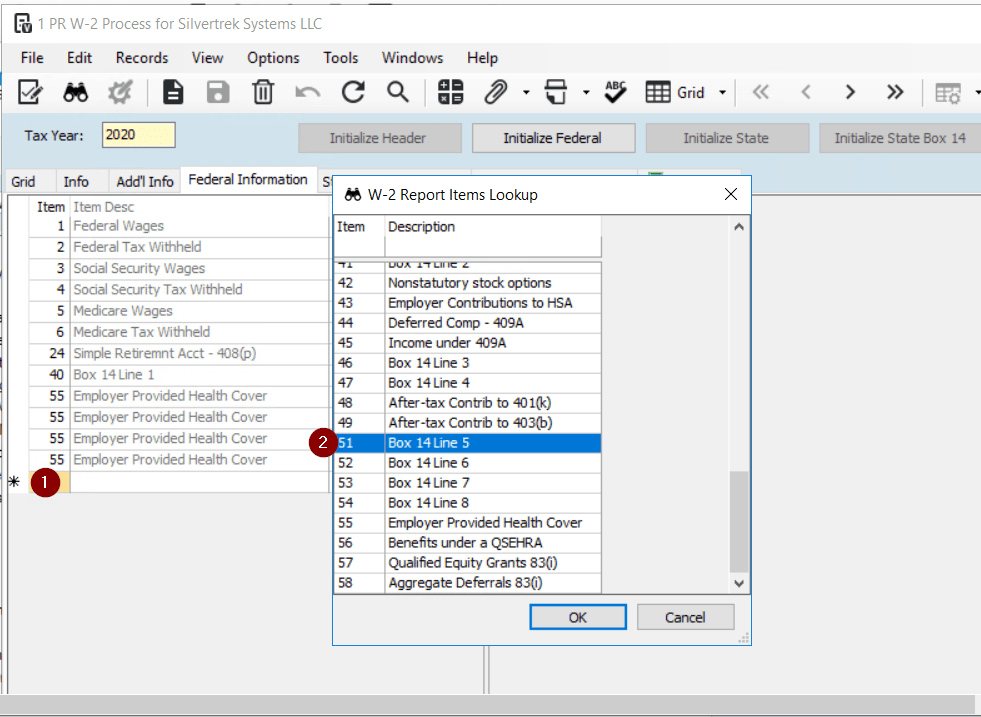This screenshot has width=981, height=717.
Task: Jump to last record double-right arrow
Action: [895, 93]
